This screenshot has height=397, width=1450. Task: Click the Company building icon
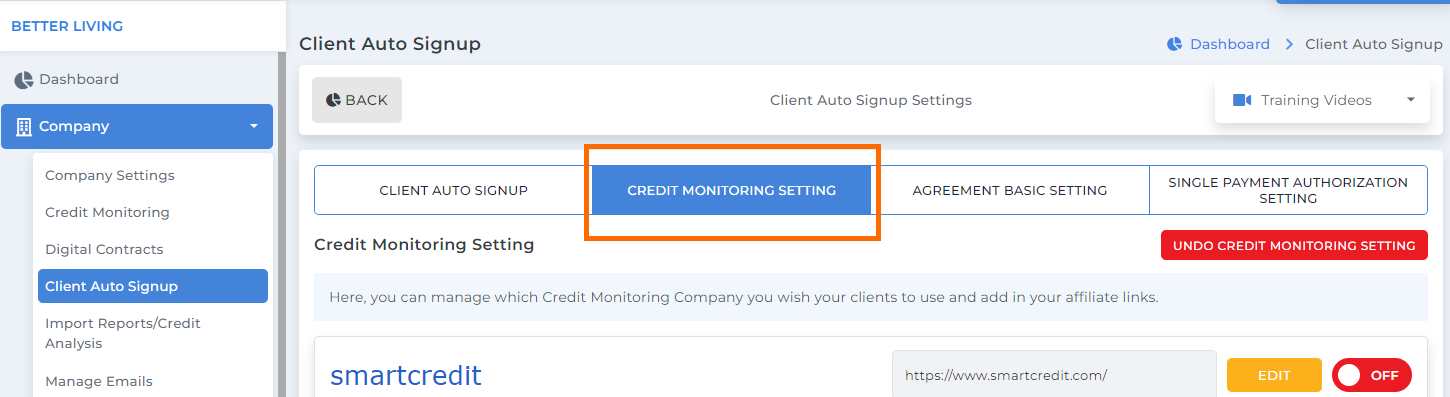(24, 127)
